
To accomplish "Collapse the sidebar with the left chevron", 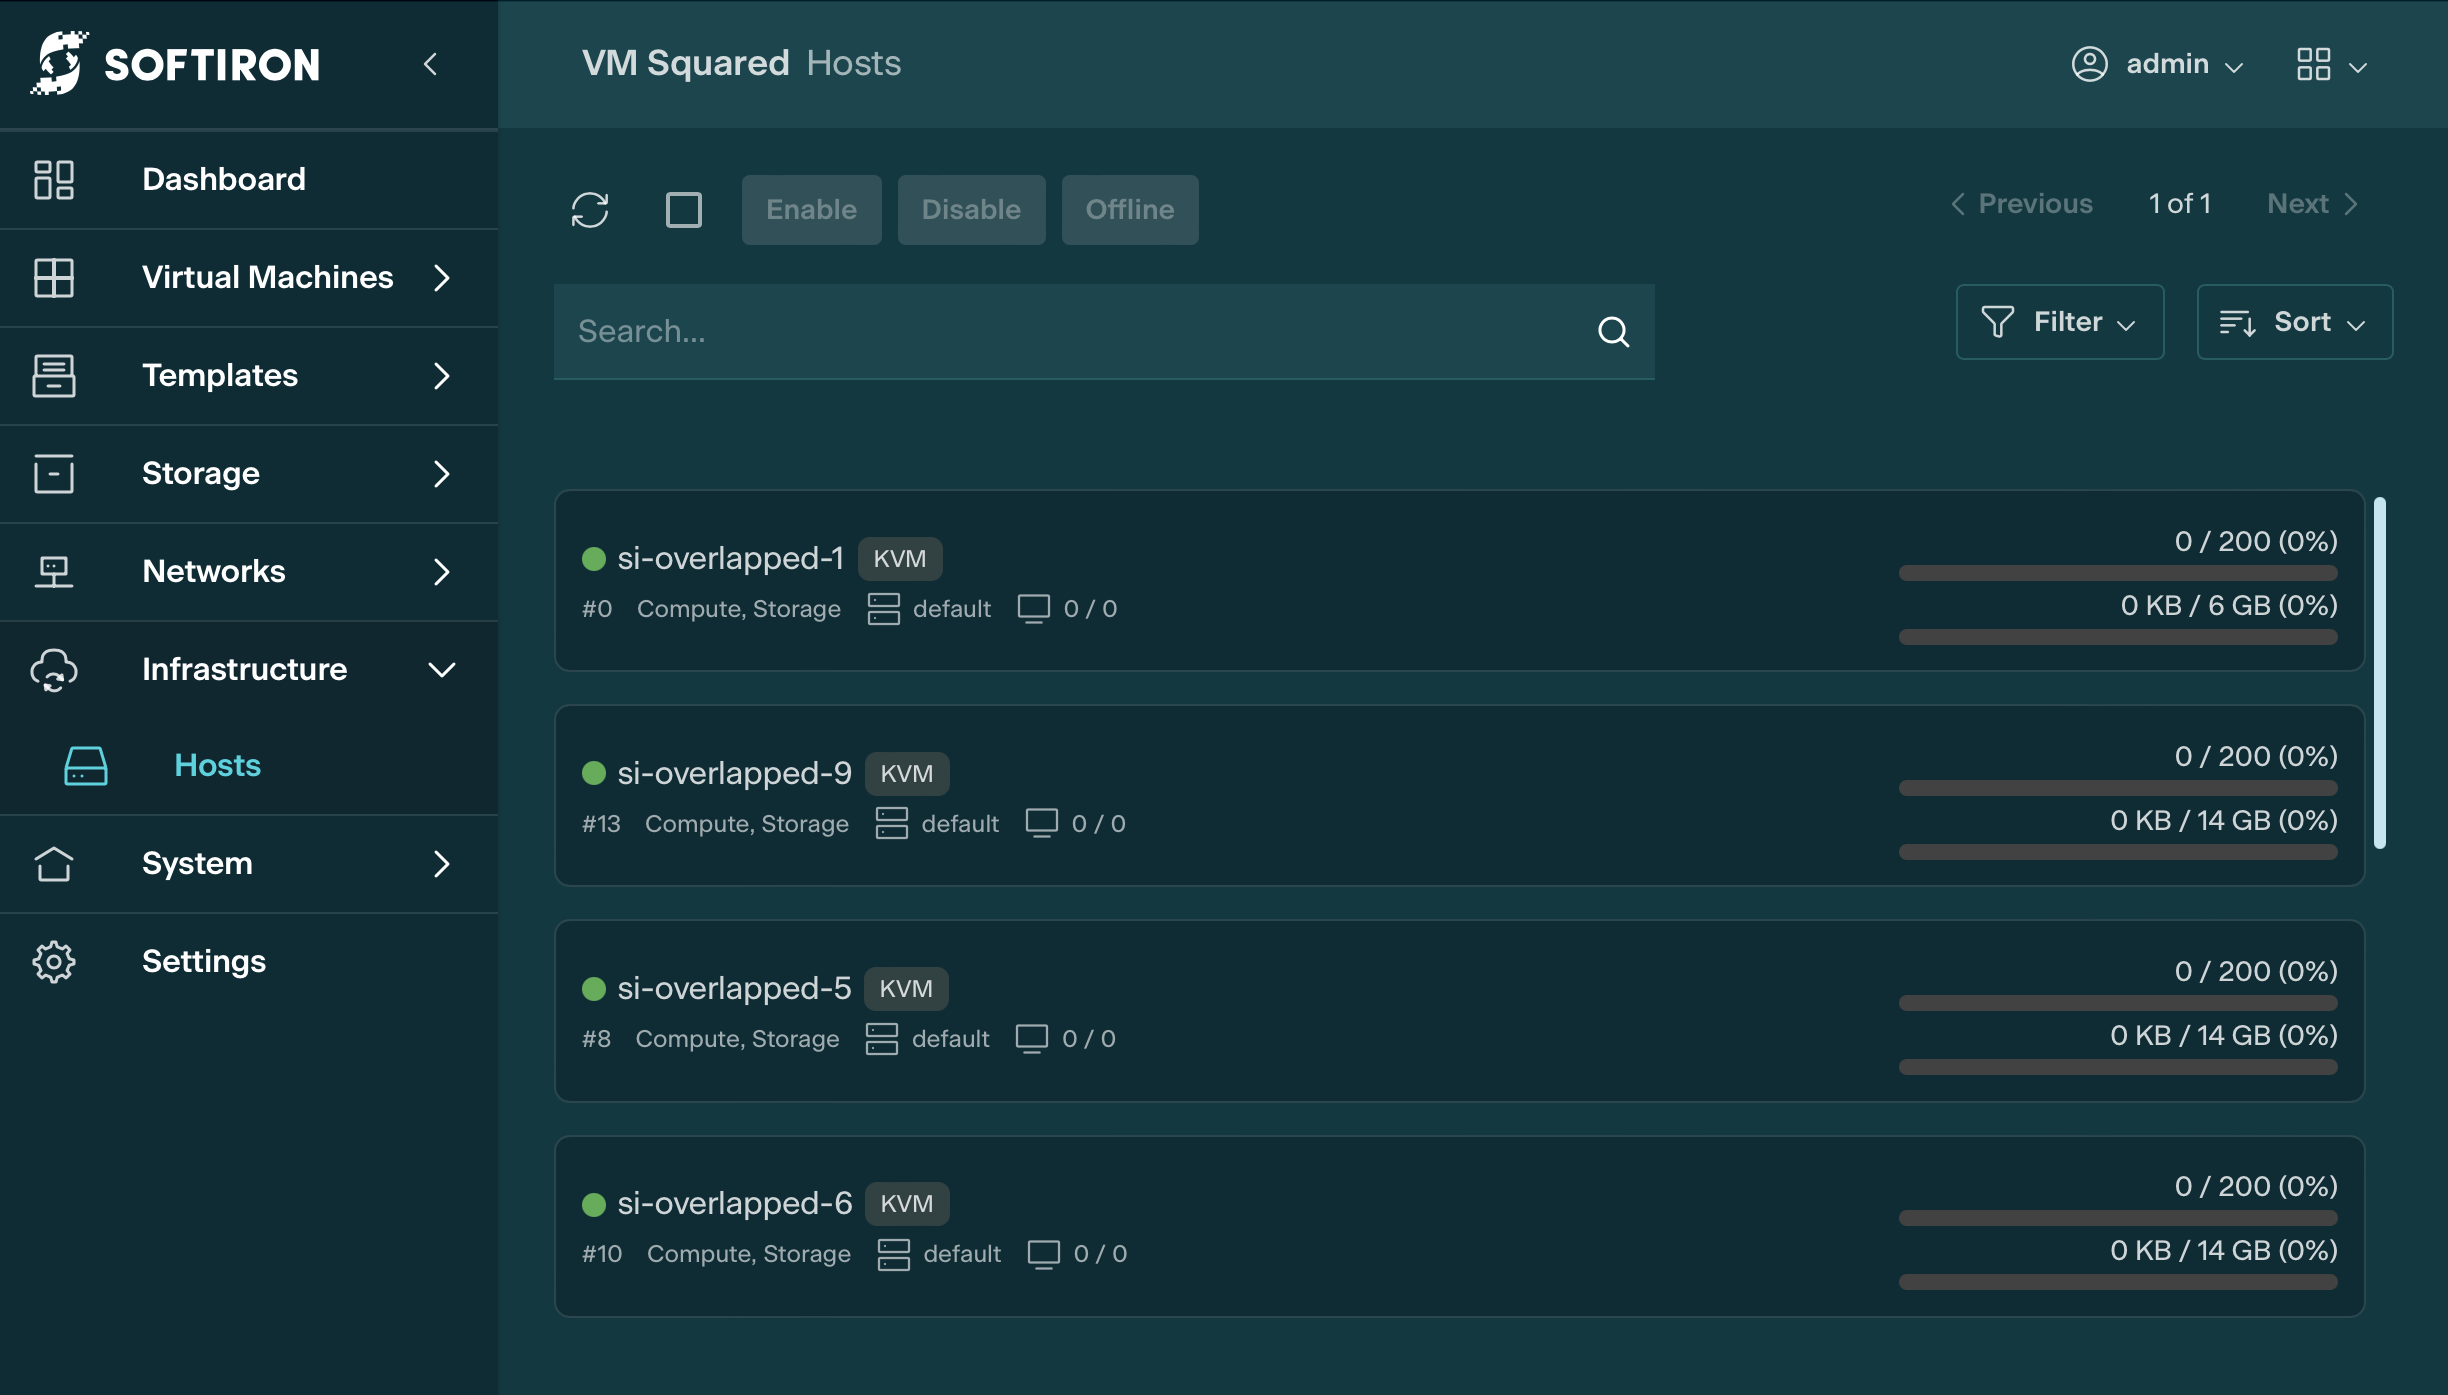I will click(431, 65).
